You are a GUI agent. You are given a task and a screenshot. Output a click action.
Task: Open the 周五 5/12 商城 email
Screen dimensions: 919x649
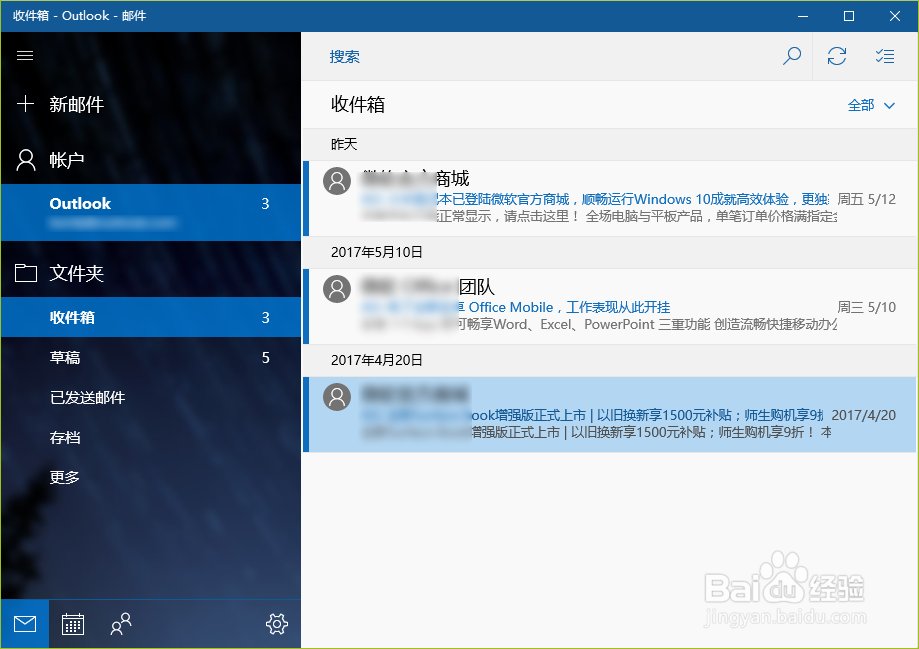[610, 198]
